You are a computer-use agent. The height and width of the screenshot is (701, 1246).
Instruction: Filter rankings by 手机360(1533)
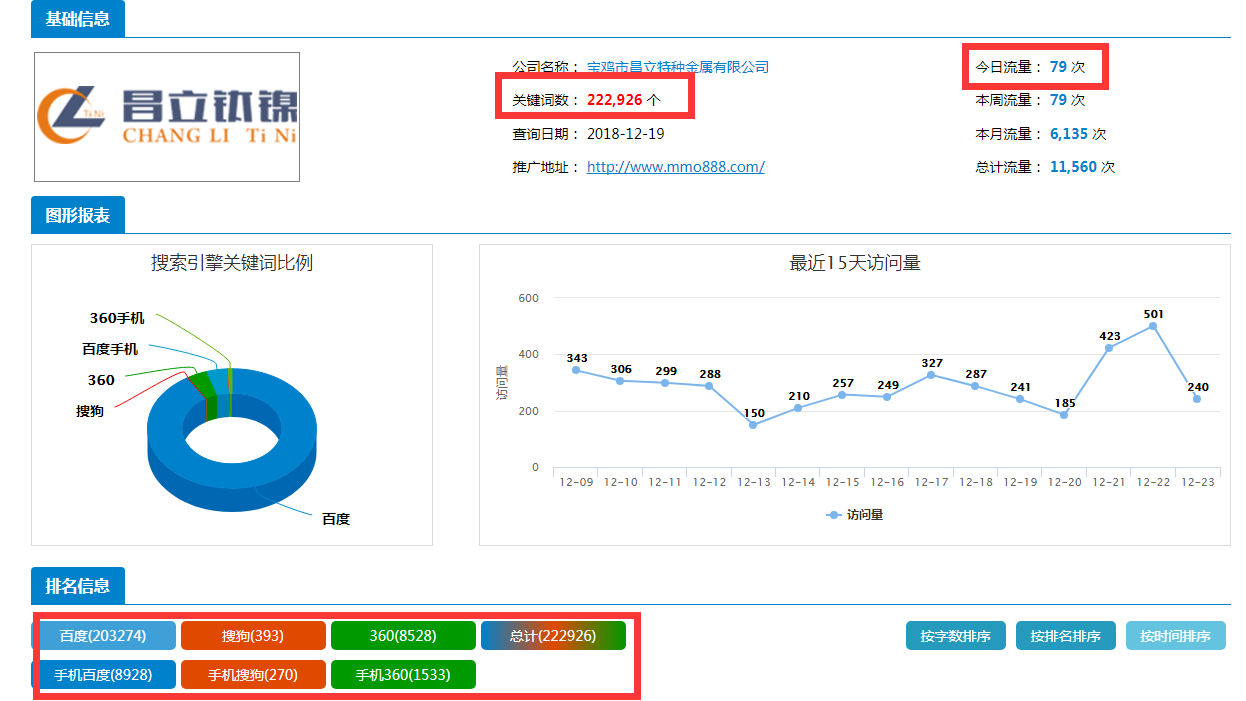pyautogui.click(x=403, y=675)
